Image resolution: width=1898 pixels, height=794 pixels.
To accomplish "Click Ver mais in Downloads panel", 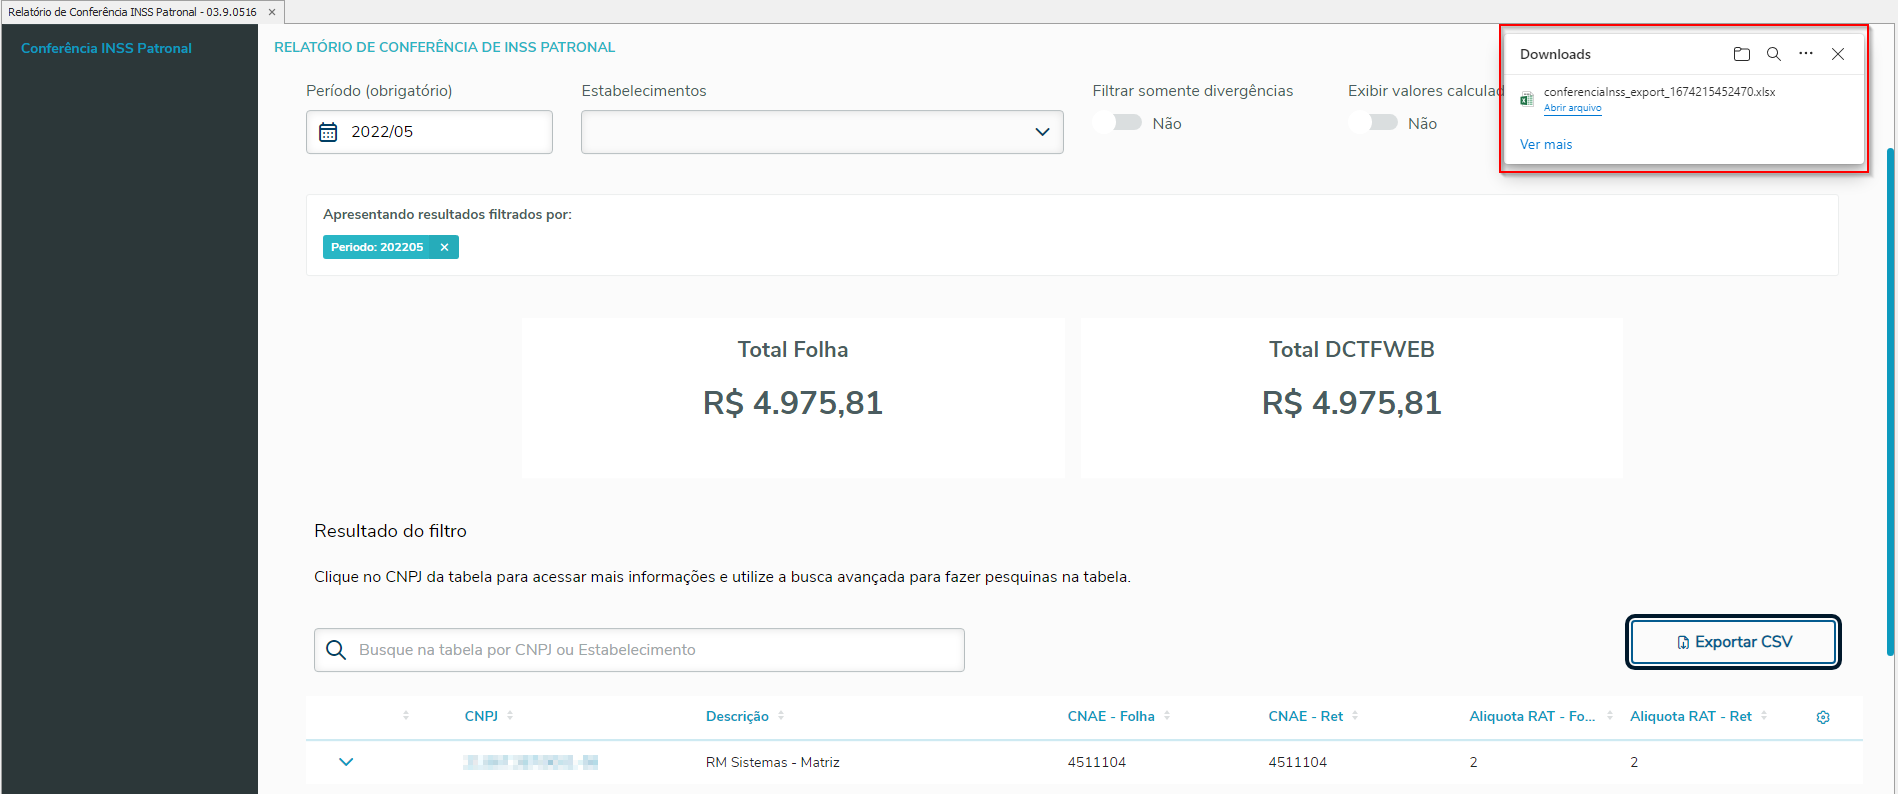I will pos(1546,144).
